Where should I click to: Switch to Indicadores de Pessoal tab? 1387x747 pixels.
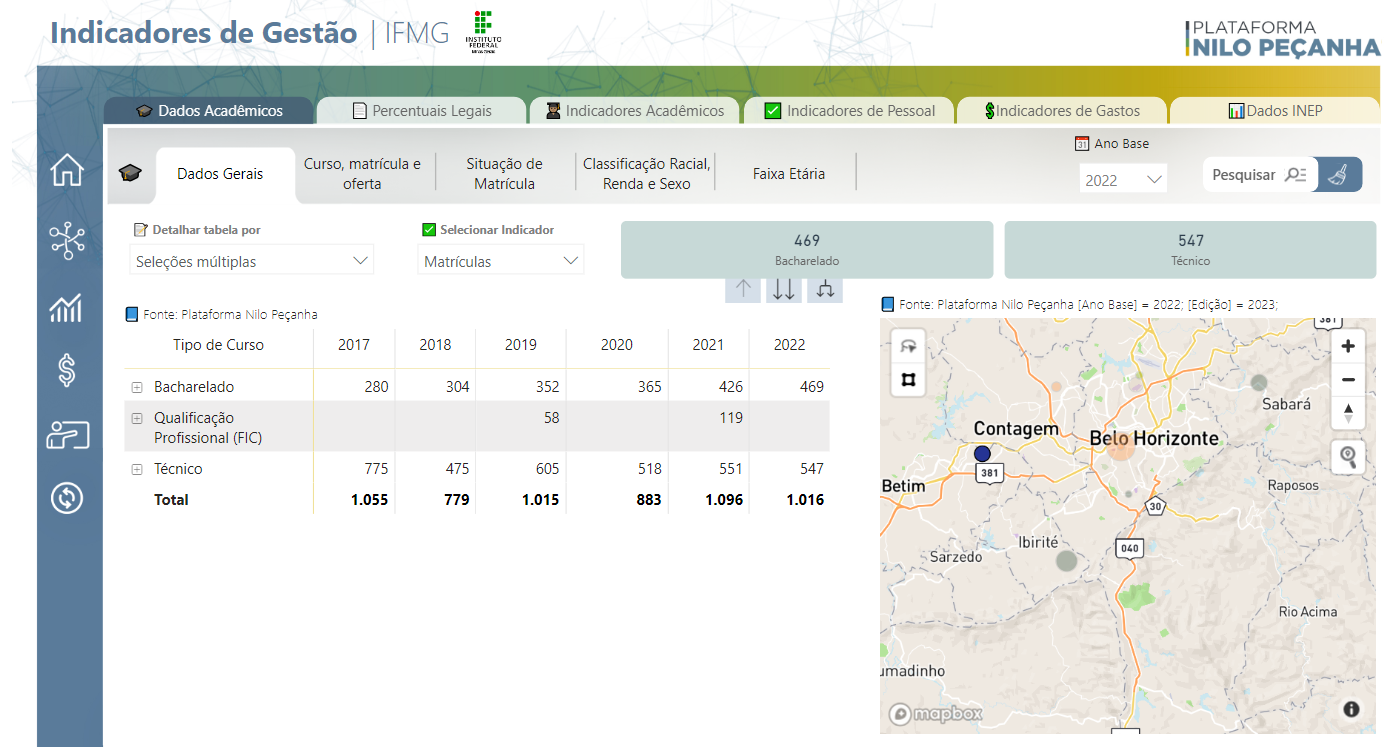click(849, 111)
